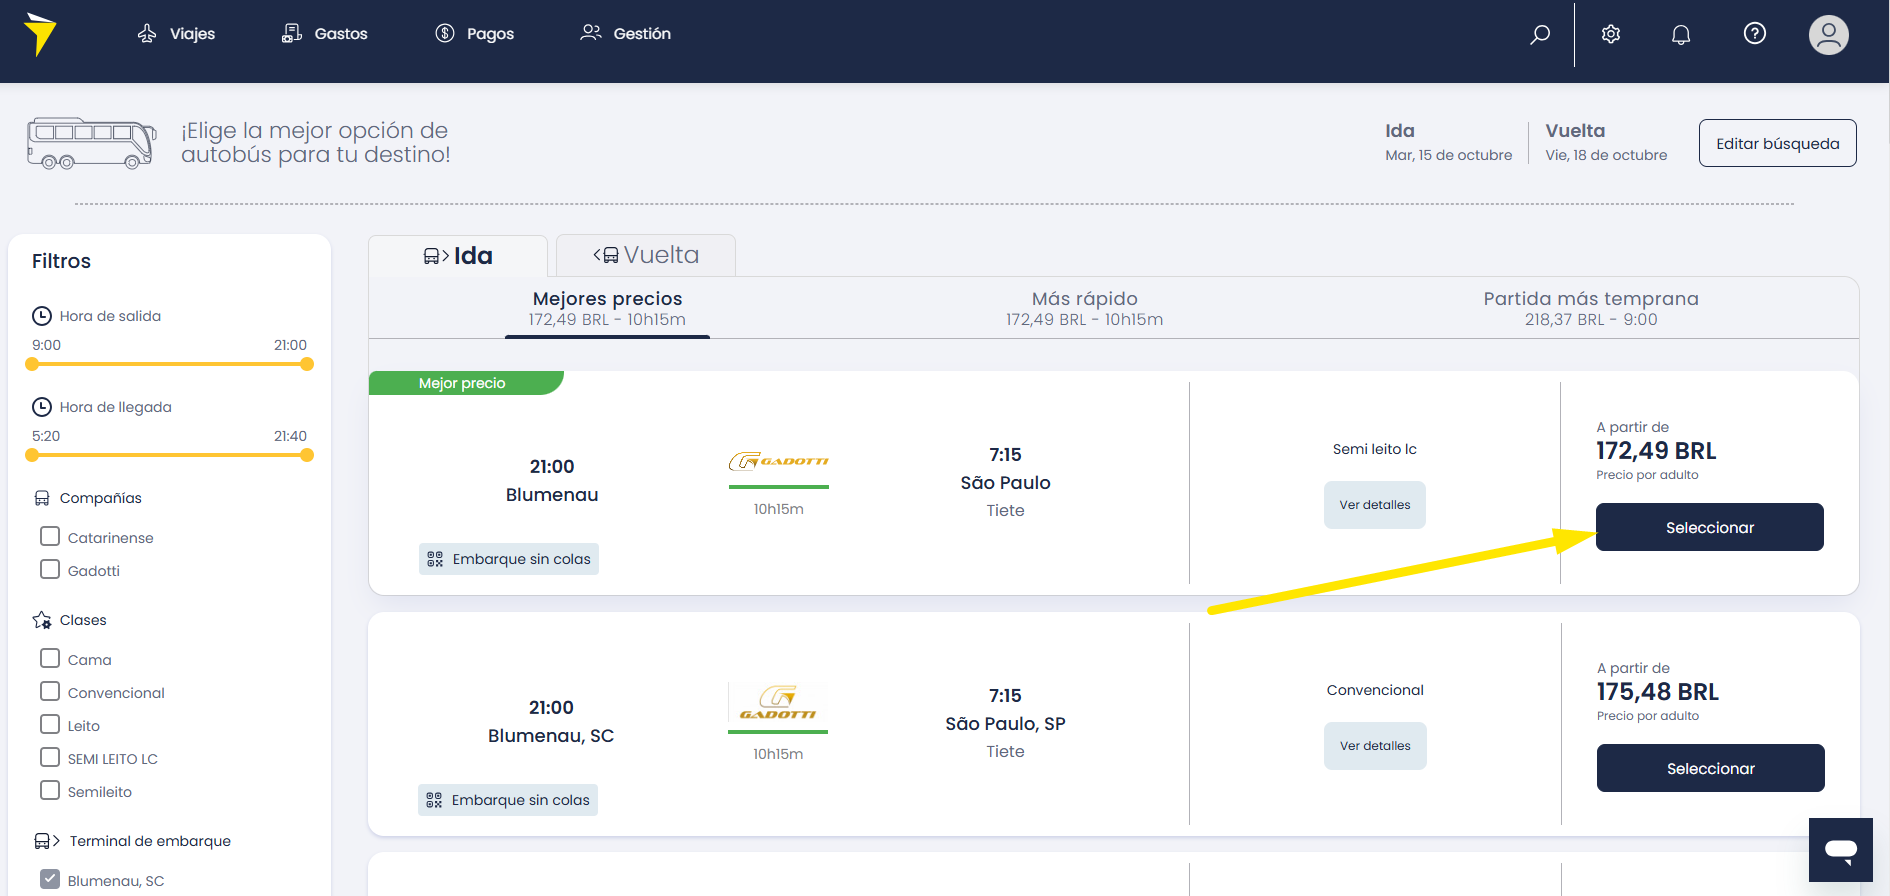The width and height of the screenshot is (1890, 896).
Task: Select the 175,48 BRL trip
Action: [1711, 768]
